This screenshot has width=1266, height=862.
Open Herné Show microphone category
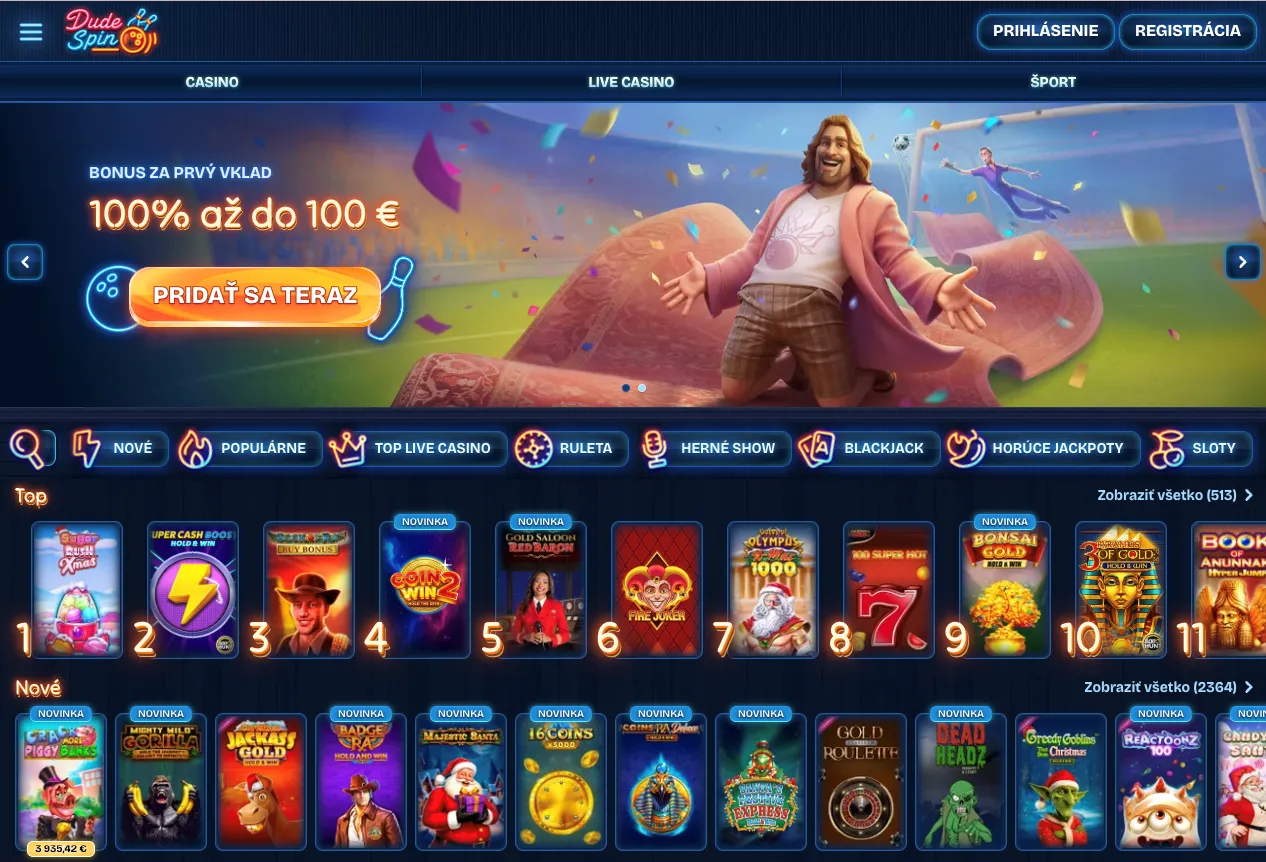click(714, 448)
